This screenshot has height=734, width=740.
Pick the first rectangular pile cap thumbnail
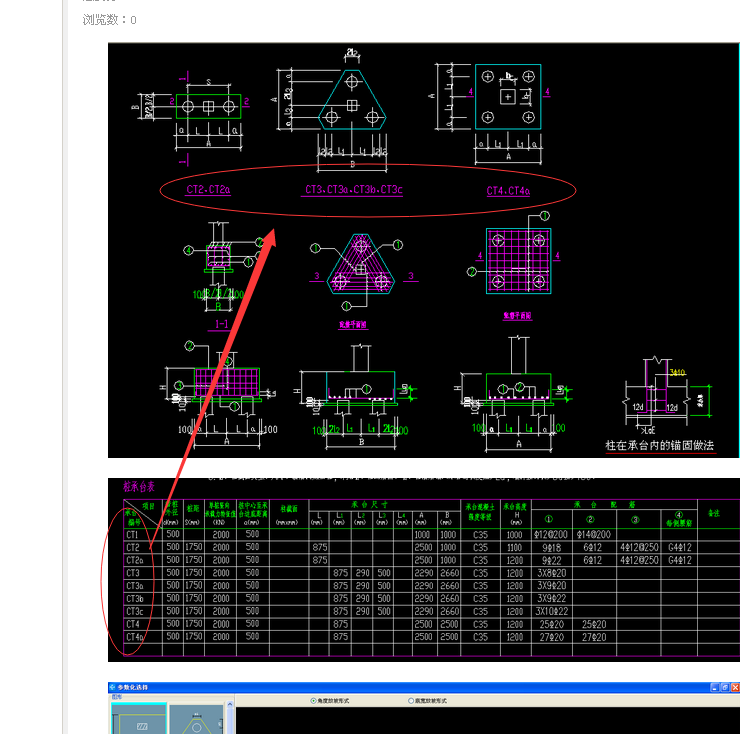click(139, 718)
